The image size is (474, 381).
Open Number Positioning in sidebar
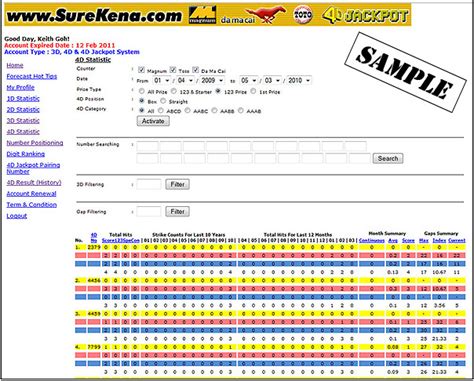pos(35,143)
